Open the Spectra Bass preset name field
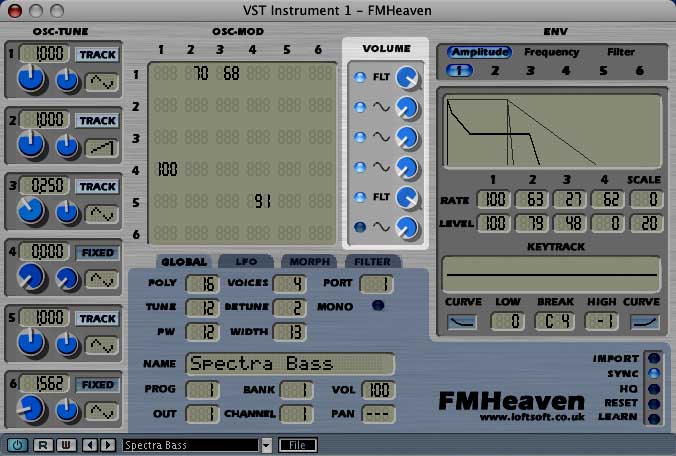 coord(191,445)
